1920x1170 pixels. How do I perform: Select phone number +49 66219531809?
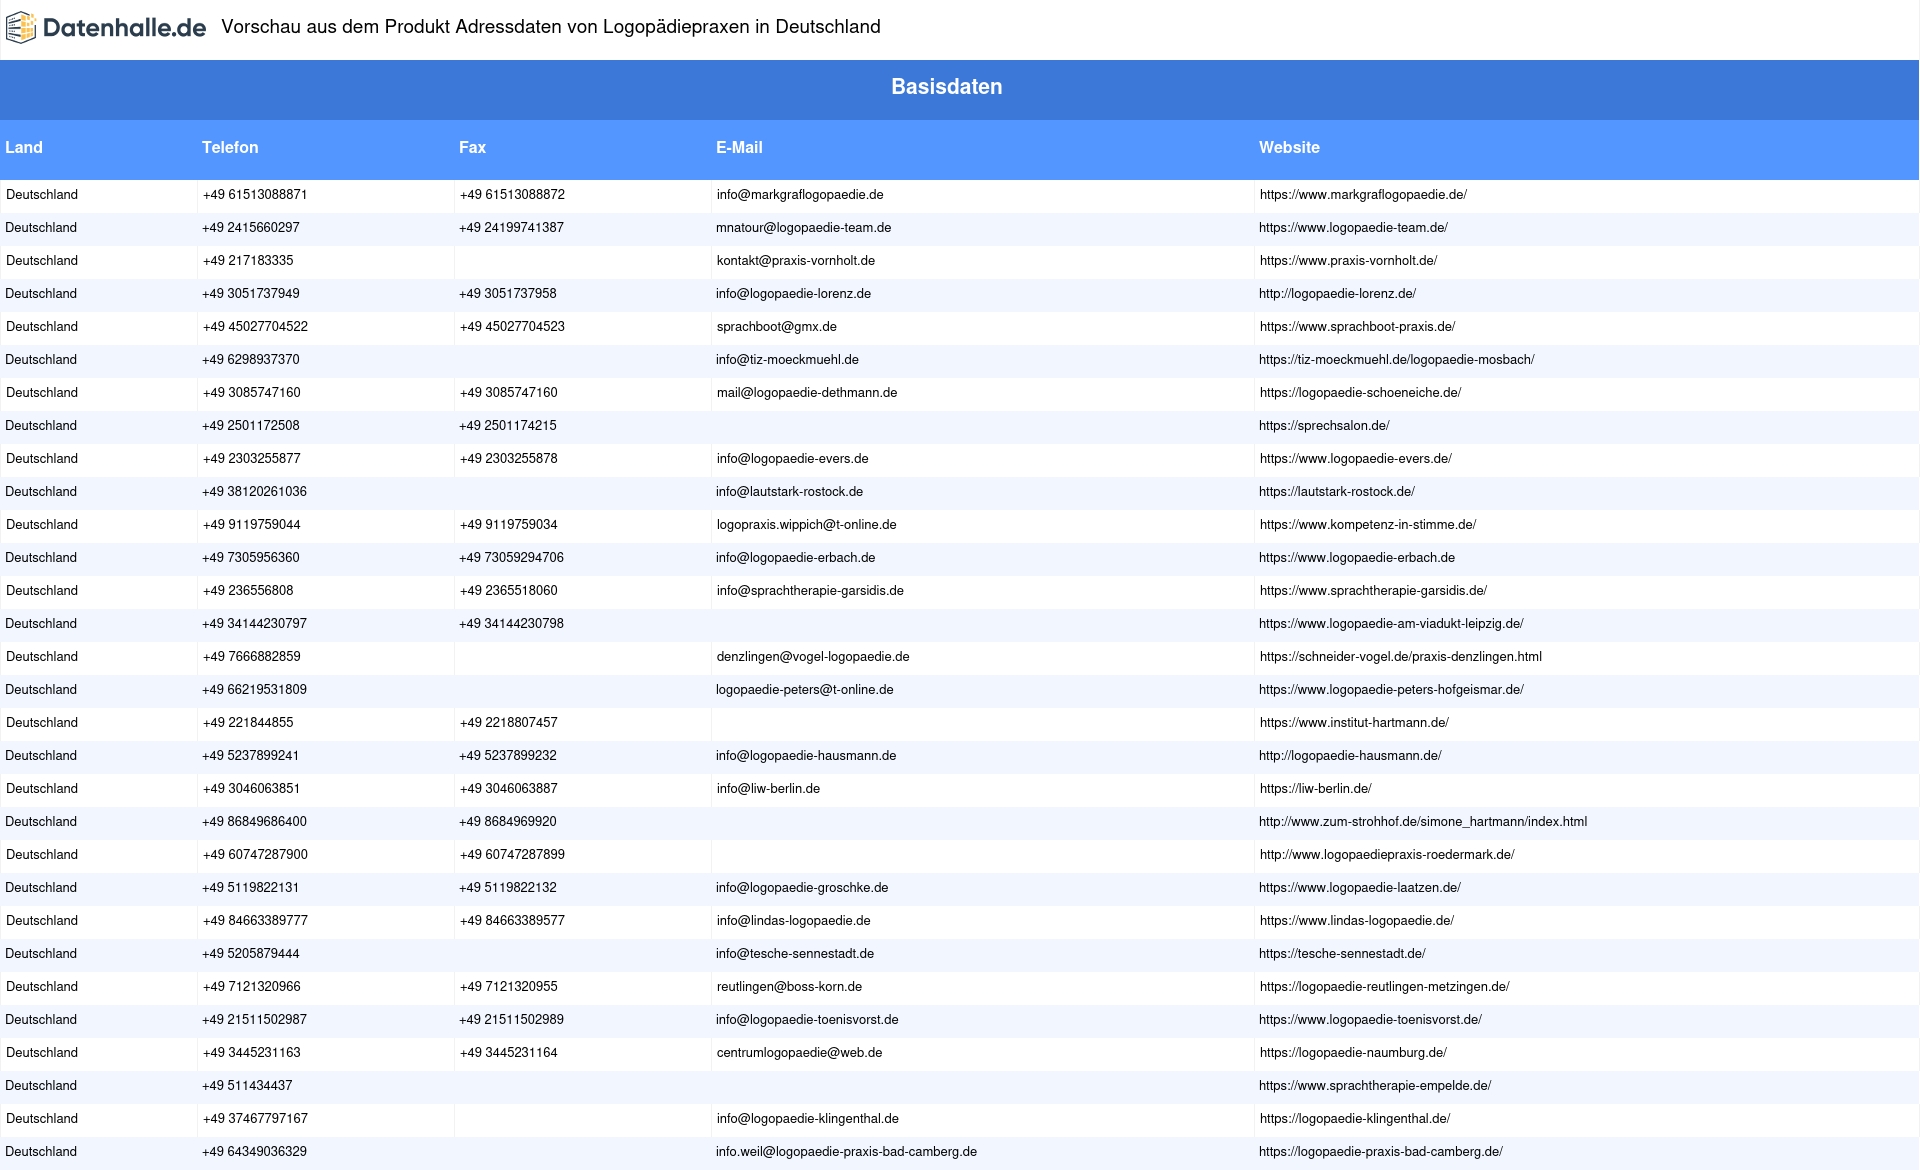tap(254, 690)
